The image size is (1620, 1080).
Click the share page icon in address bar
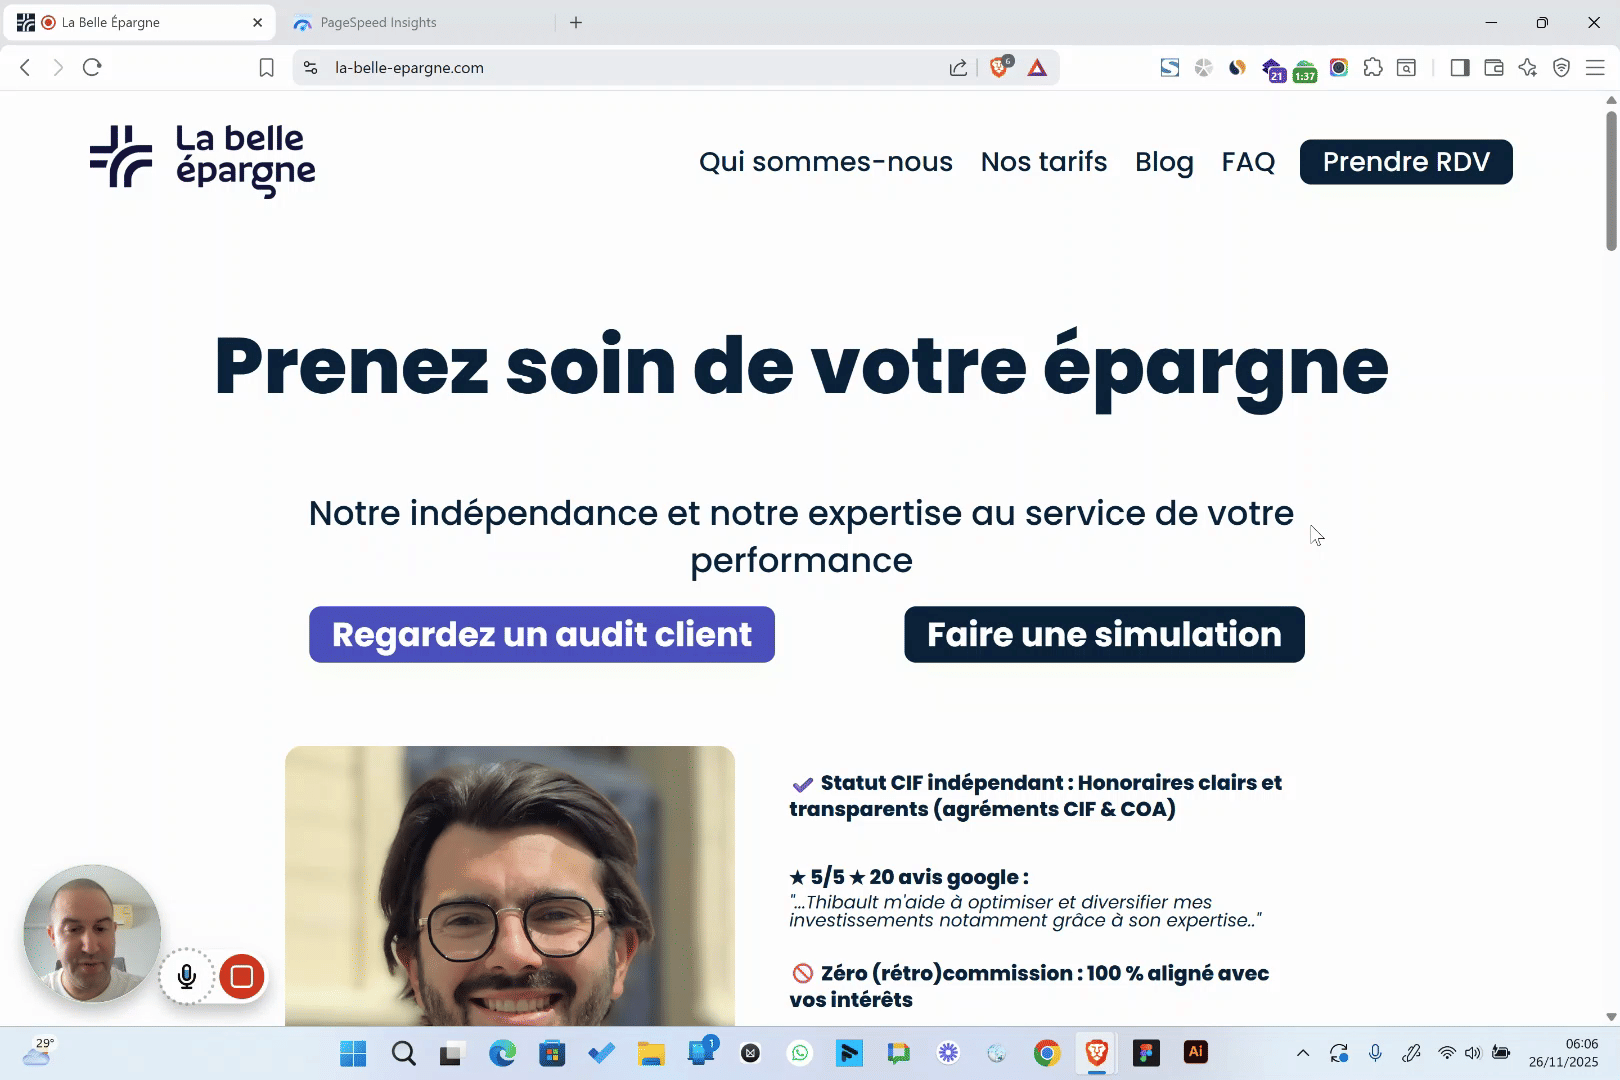tap(958, 68)
